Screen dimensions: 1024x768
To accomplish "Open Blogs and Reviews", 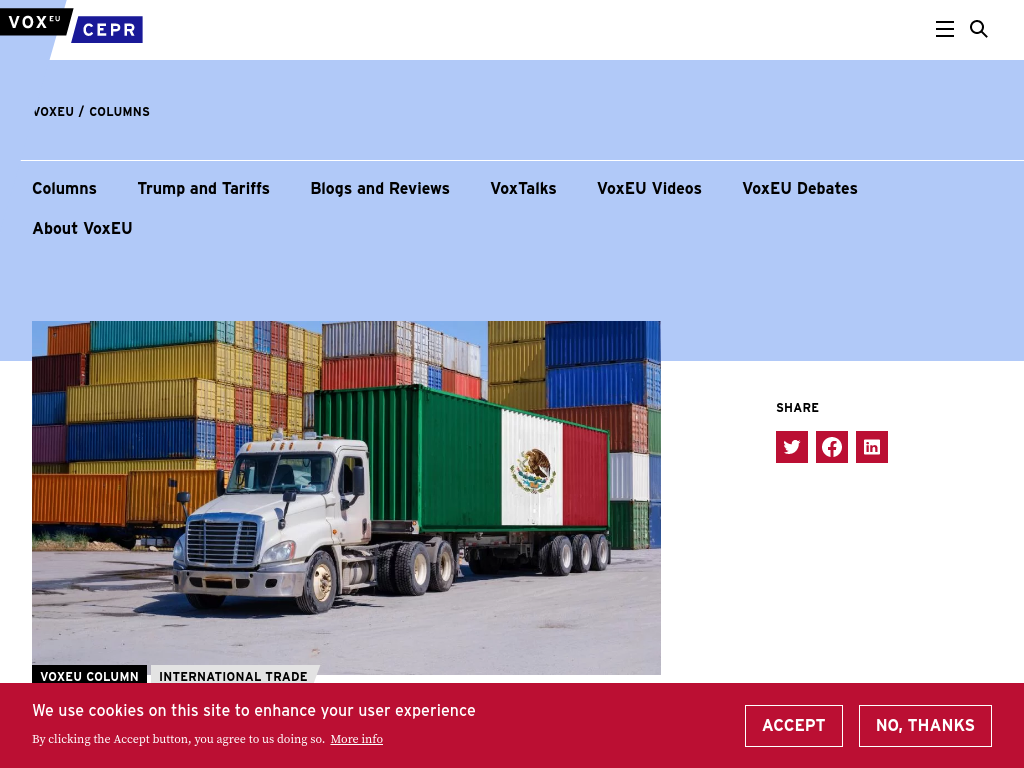I will [x=380, y=188].
